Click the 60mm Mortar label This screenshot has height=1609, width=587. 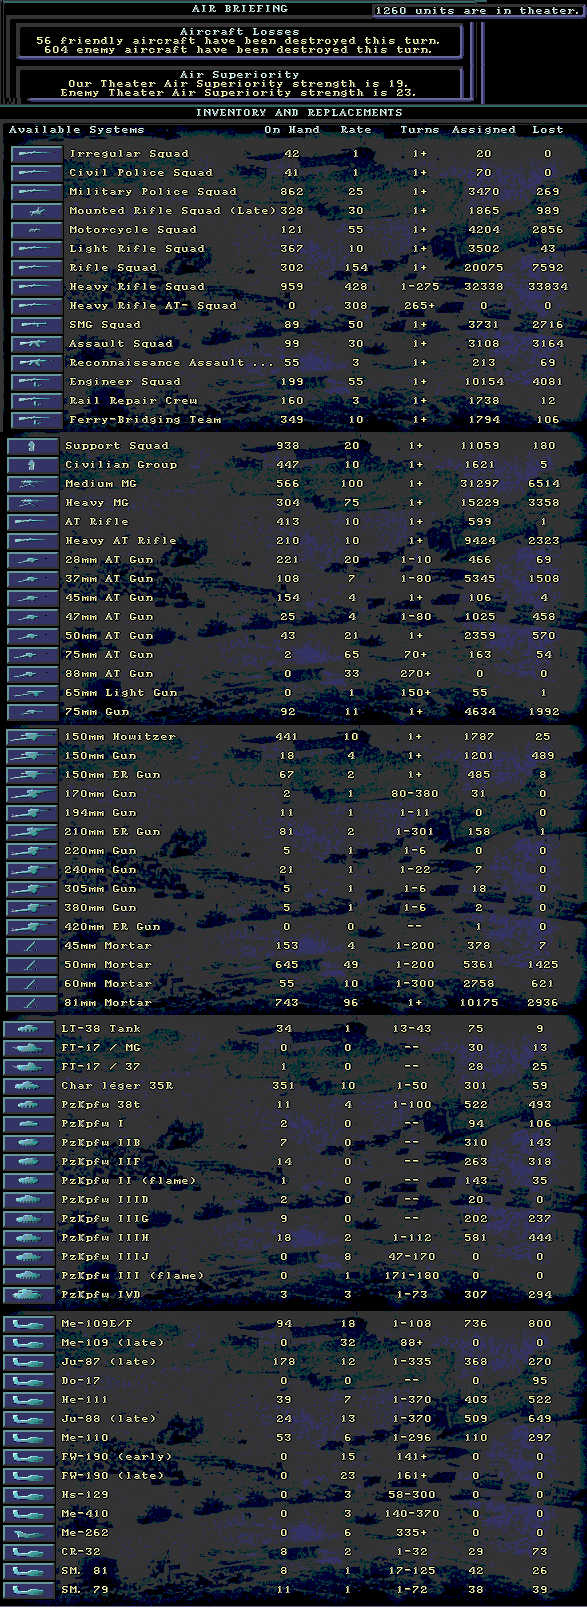click(109, 984)
